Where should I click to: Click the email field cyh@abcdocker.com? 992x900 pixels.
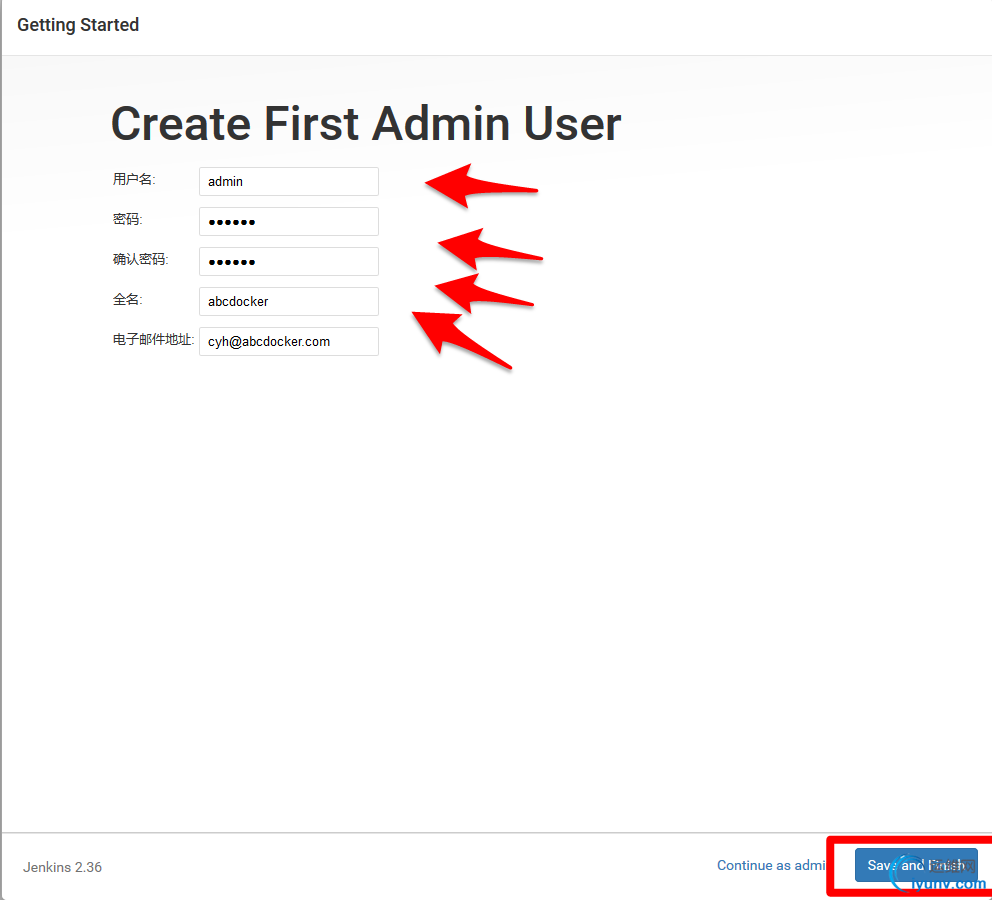click(x=288, y=342)
